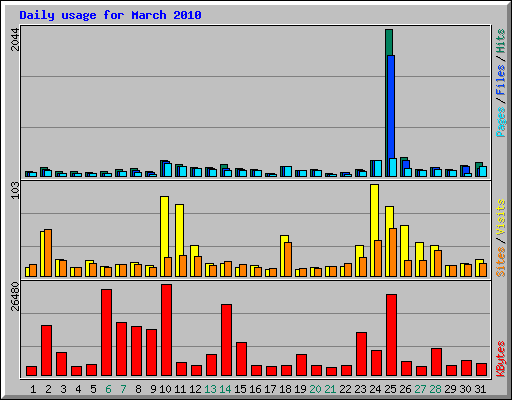Click the green day 7 label
512x400 pixels.
(x=123, y=389)
